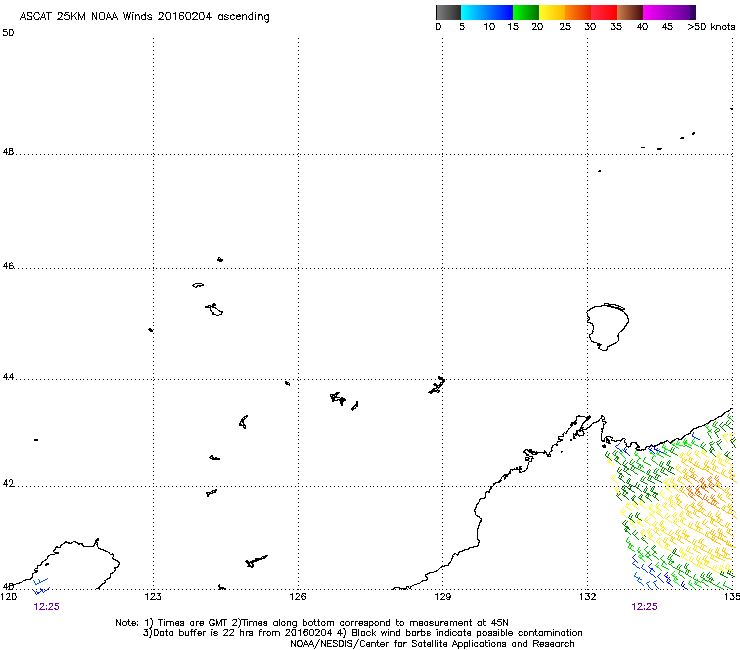The image size is (740, 650).
Task: Click the '0' label under the color scale
Action: pyautogui.click(x=438, y=27)
